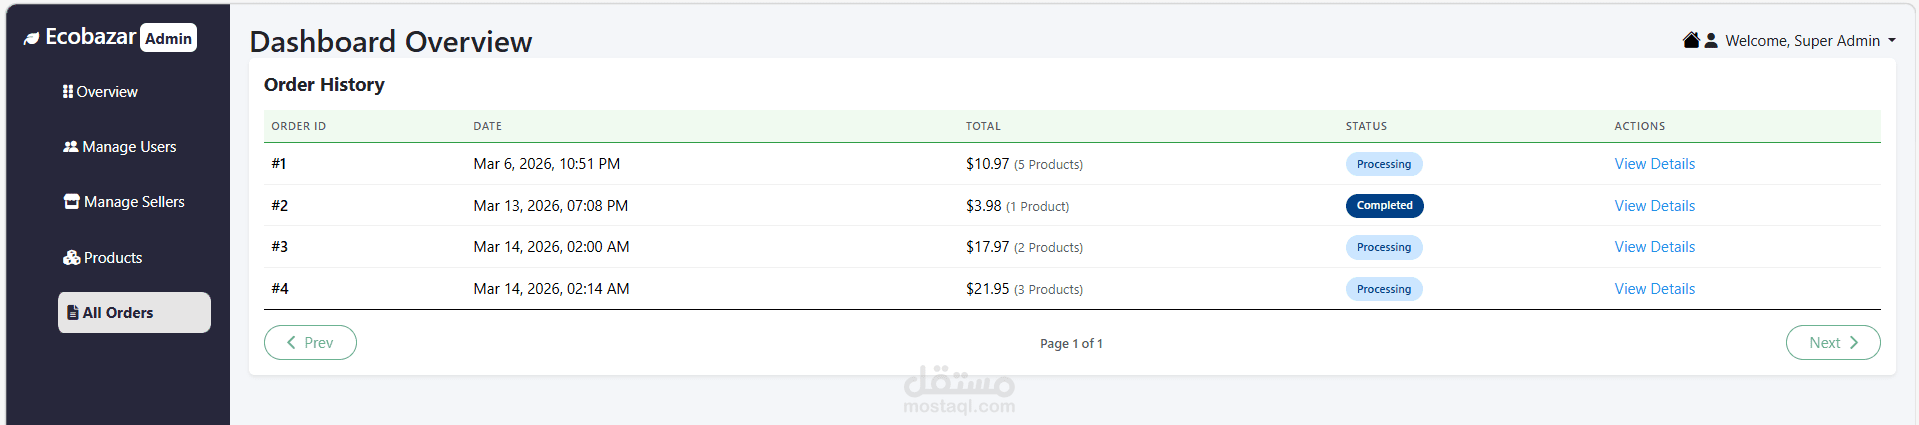The height and width of the screenshot is (425, 1919).
Task: Click the Ecobazar leaf logo icon
Action: coord(32,38)
